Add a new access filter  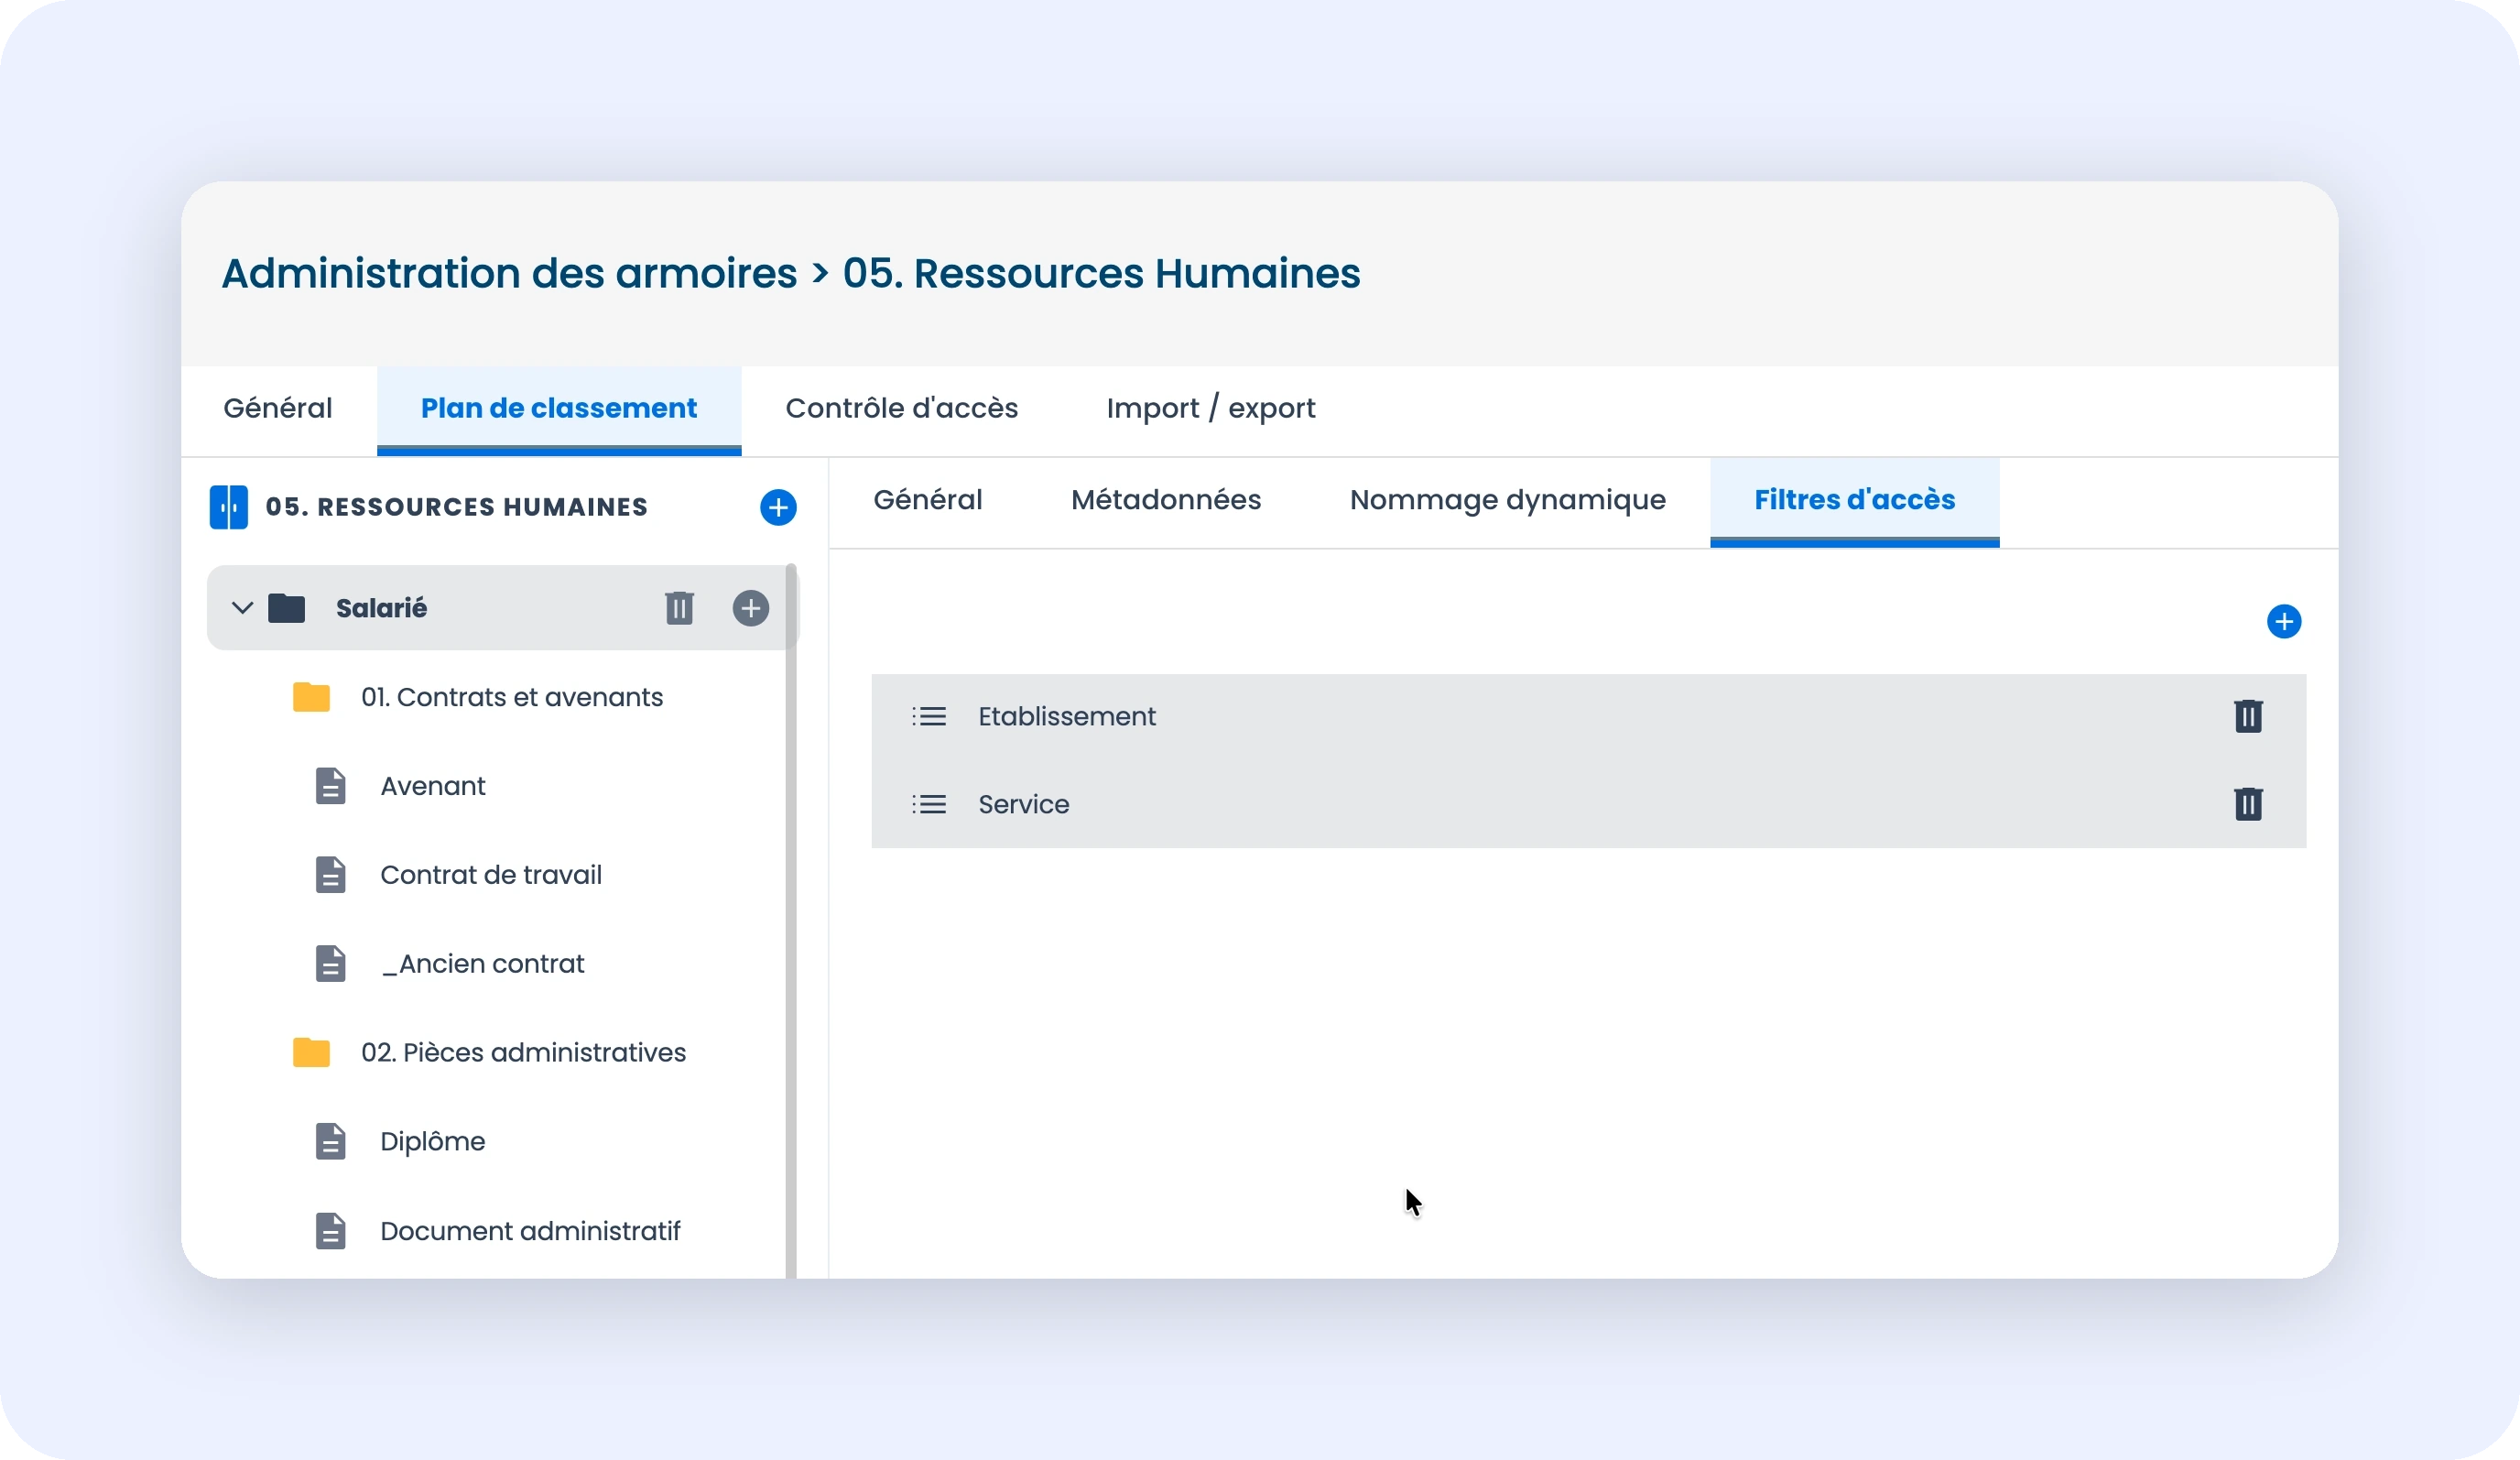tap(2283, 622)
